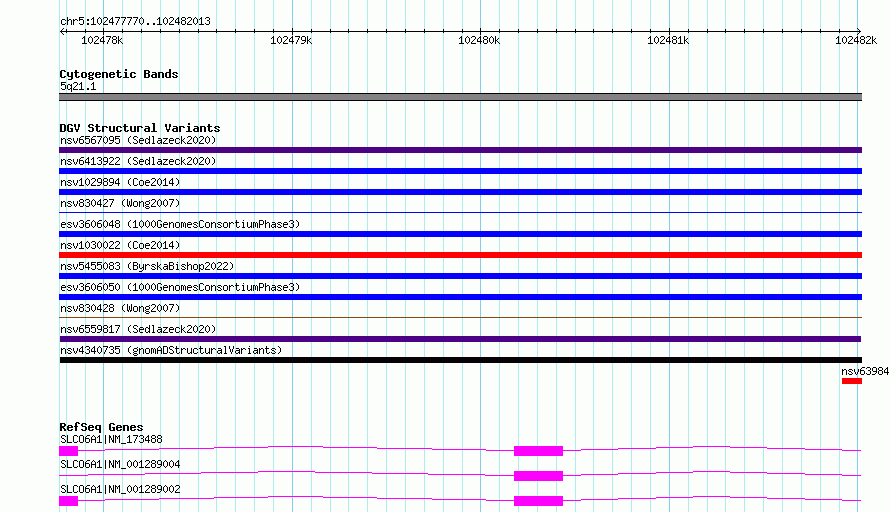Image resolution: width=890 pixels, height=512 pixels.
Task: Click the thin blue line for nsv830427
Action: pyautogui.click(x=460, y=212)
